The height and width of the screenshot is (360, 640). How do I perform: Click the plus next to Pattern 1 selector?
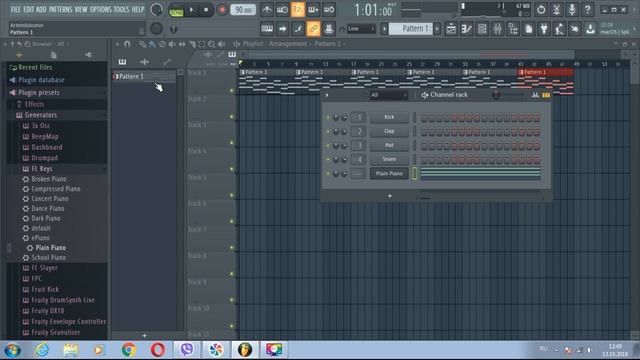coord(437,29)
